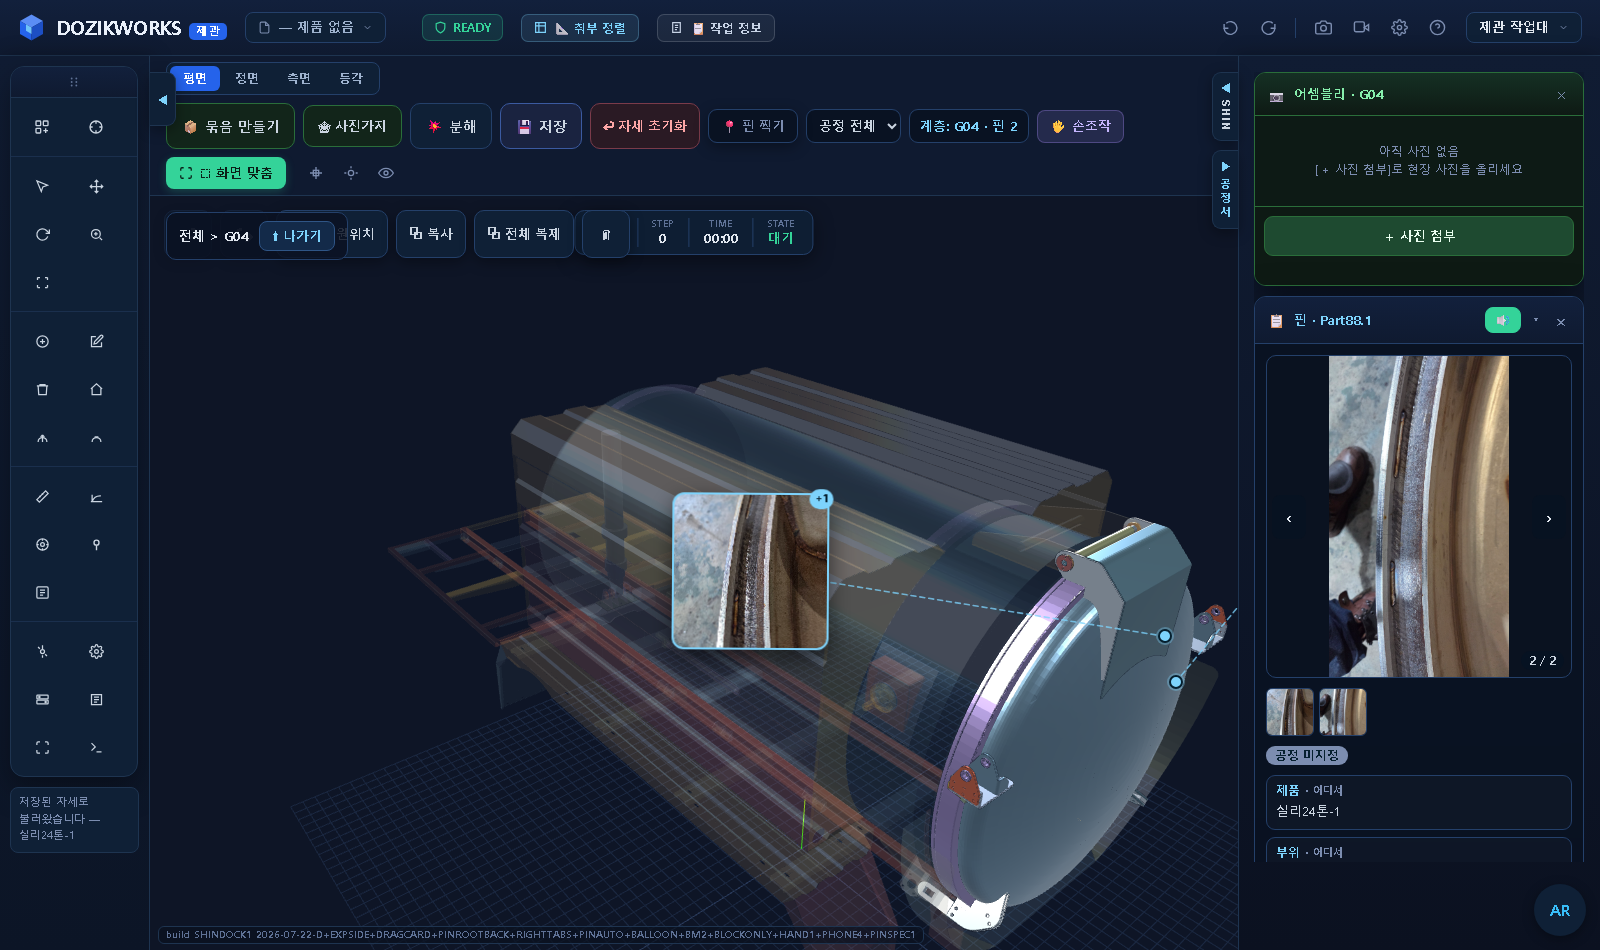Click the trash delete icon

[42, 390]
